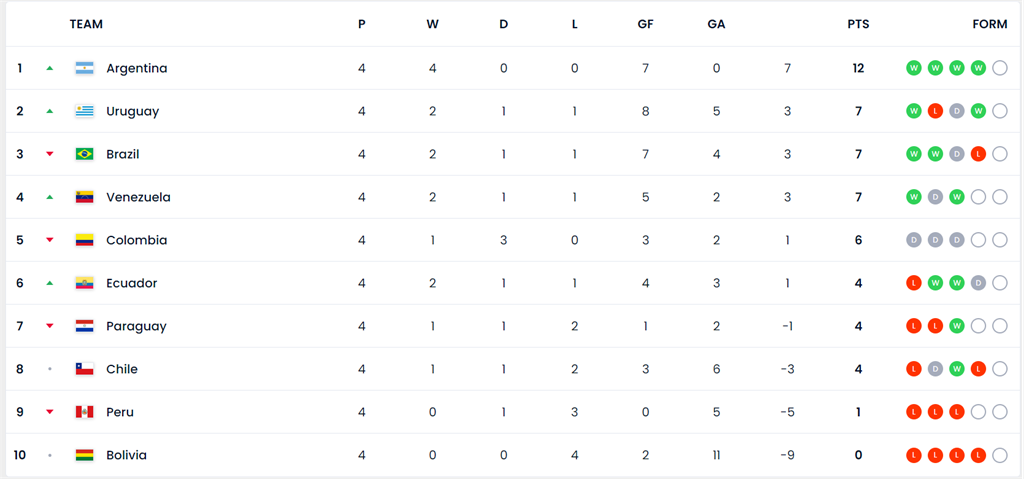The image size is (1024, 479).
Task: Click the Argentina flag icon
Action: pyautogui.click(x=84, y=68)
